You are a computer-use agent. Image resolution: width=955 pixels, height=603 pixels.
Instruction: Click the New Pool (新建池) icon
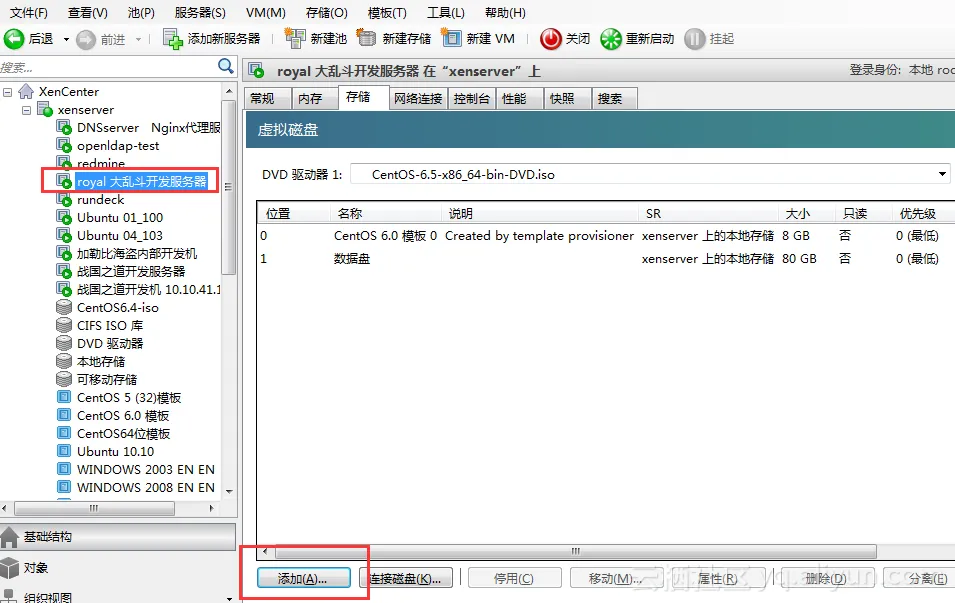295,38
